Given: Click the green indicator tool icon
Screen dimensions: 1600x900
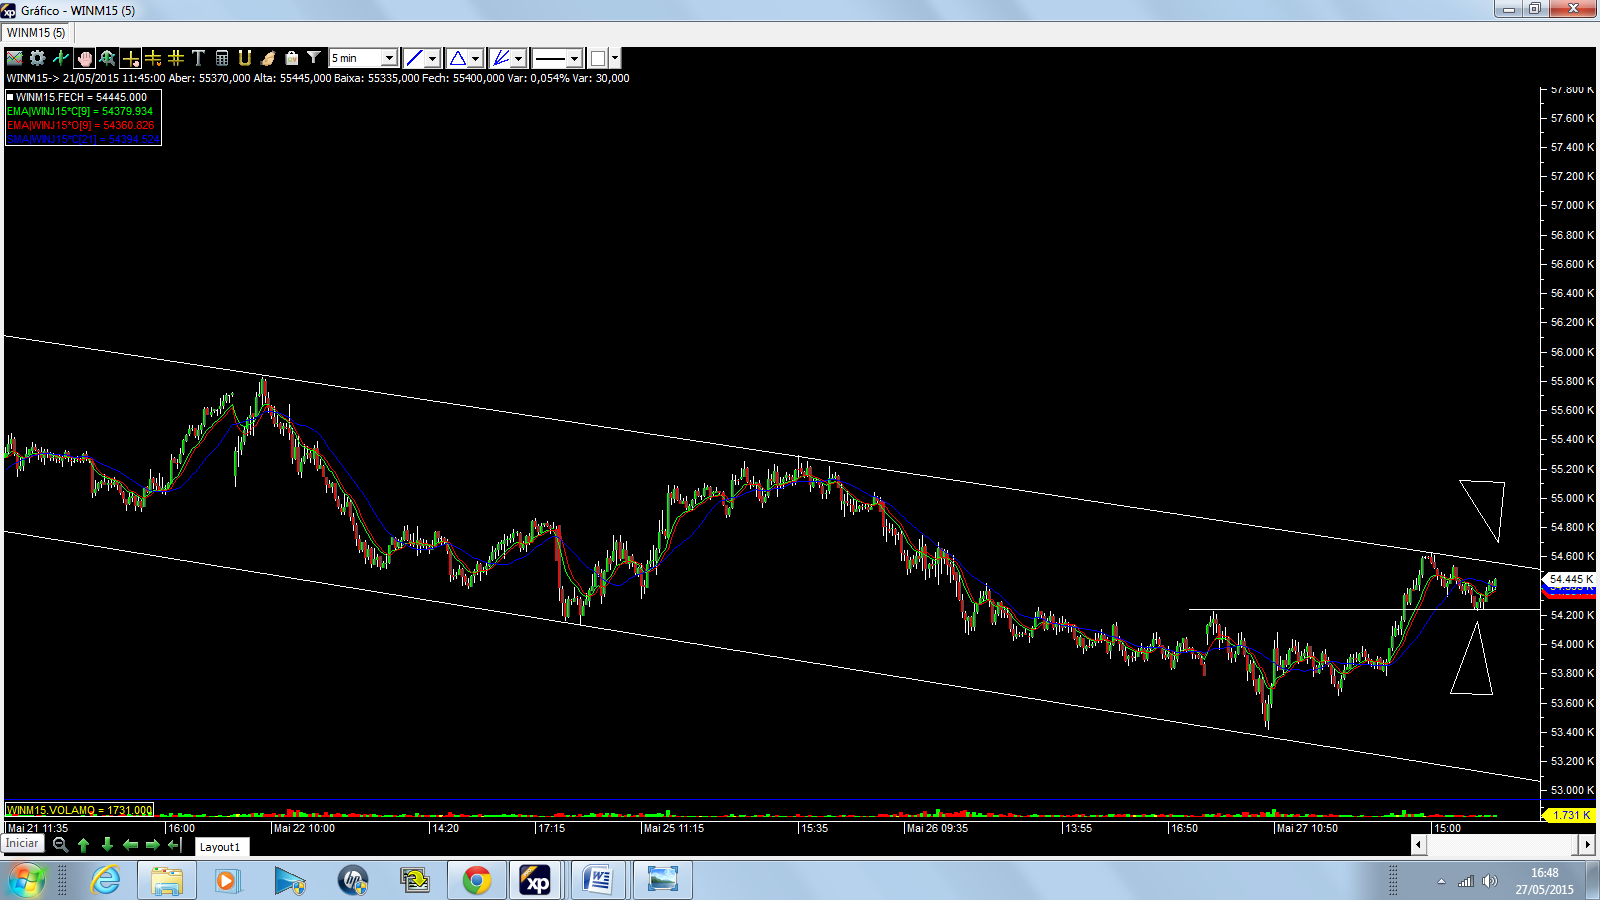Looking at the screenshot, I should (61, 58).
